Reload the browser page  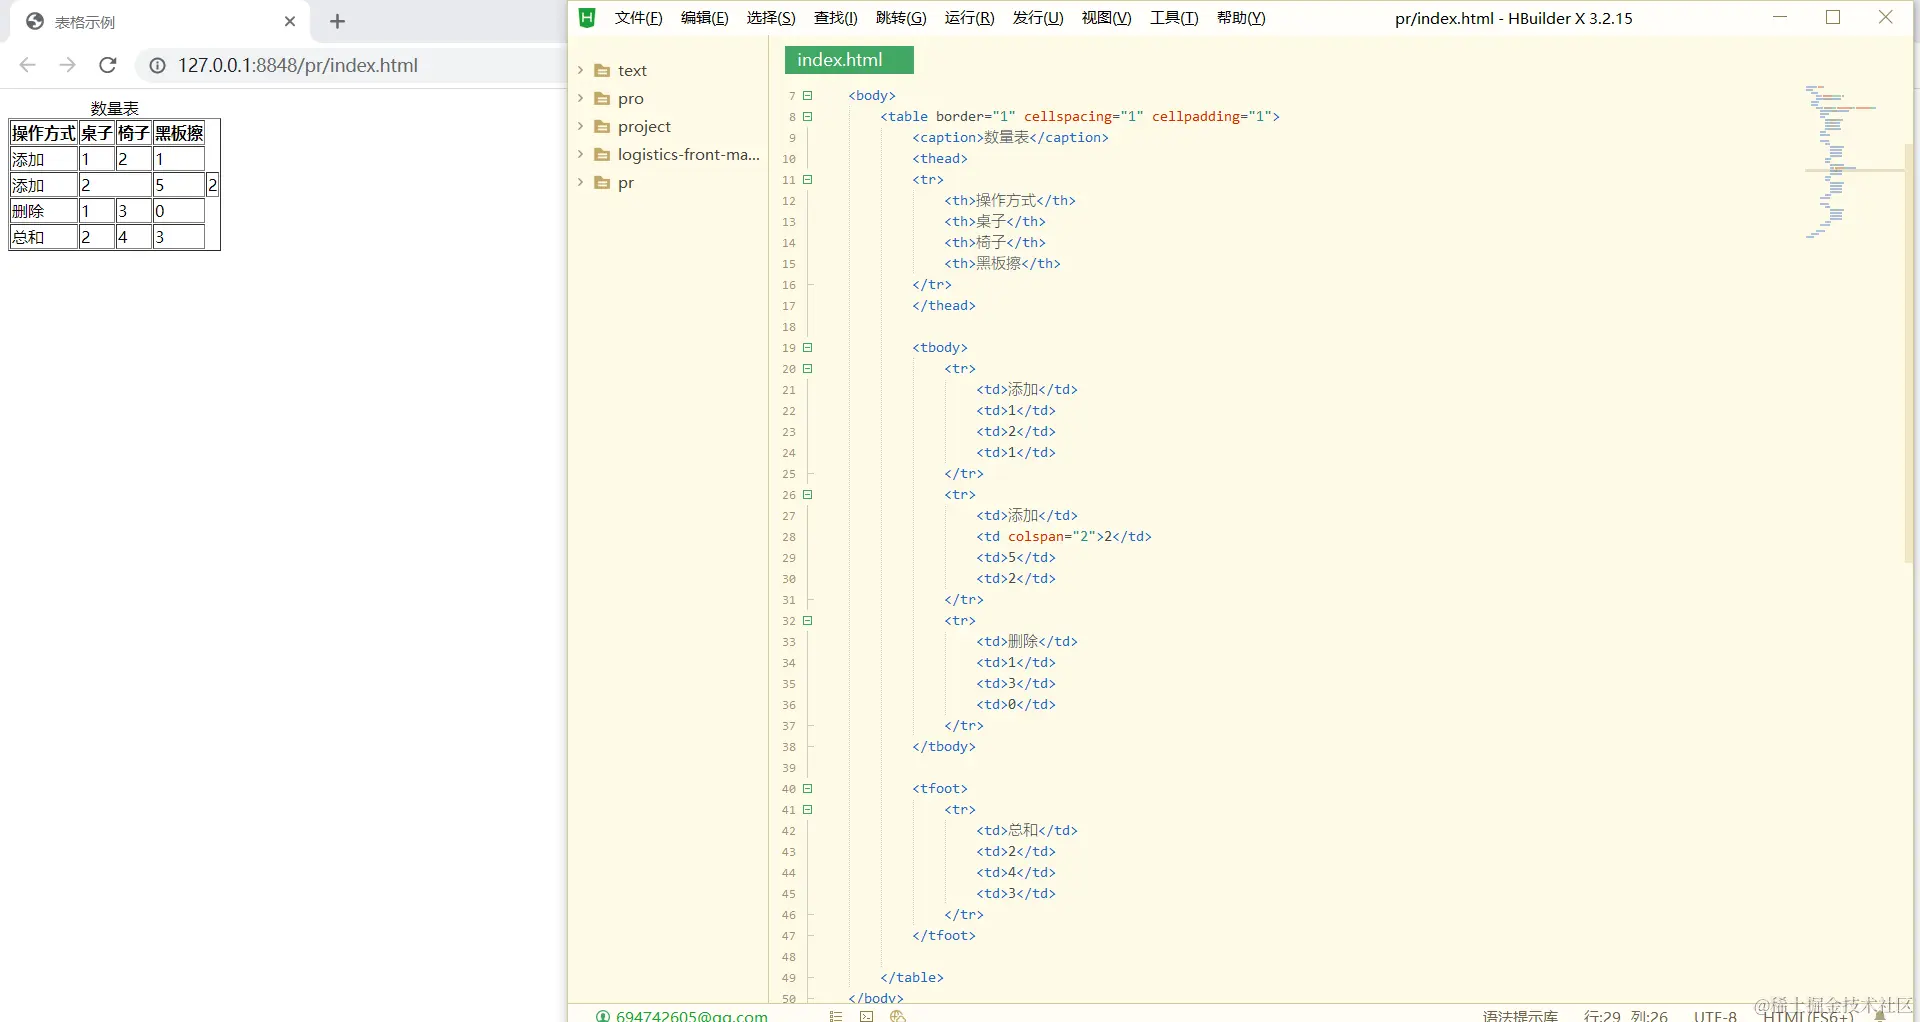click(x=108, y=65)
